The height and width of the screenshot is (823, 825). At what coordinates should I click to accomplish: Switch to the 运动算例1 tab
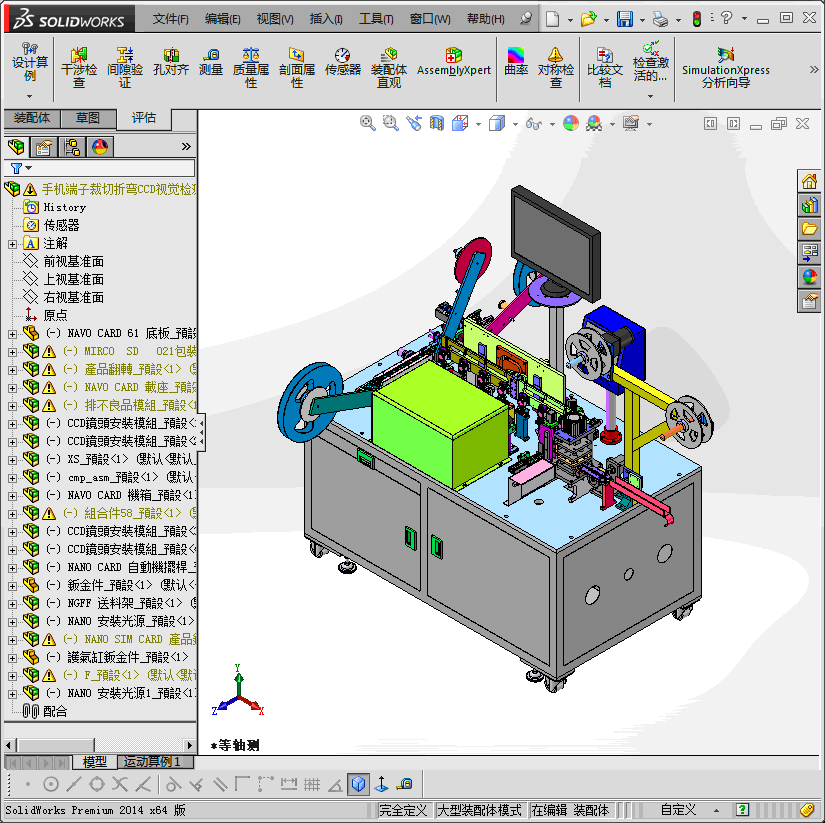click(156, 761)
